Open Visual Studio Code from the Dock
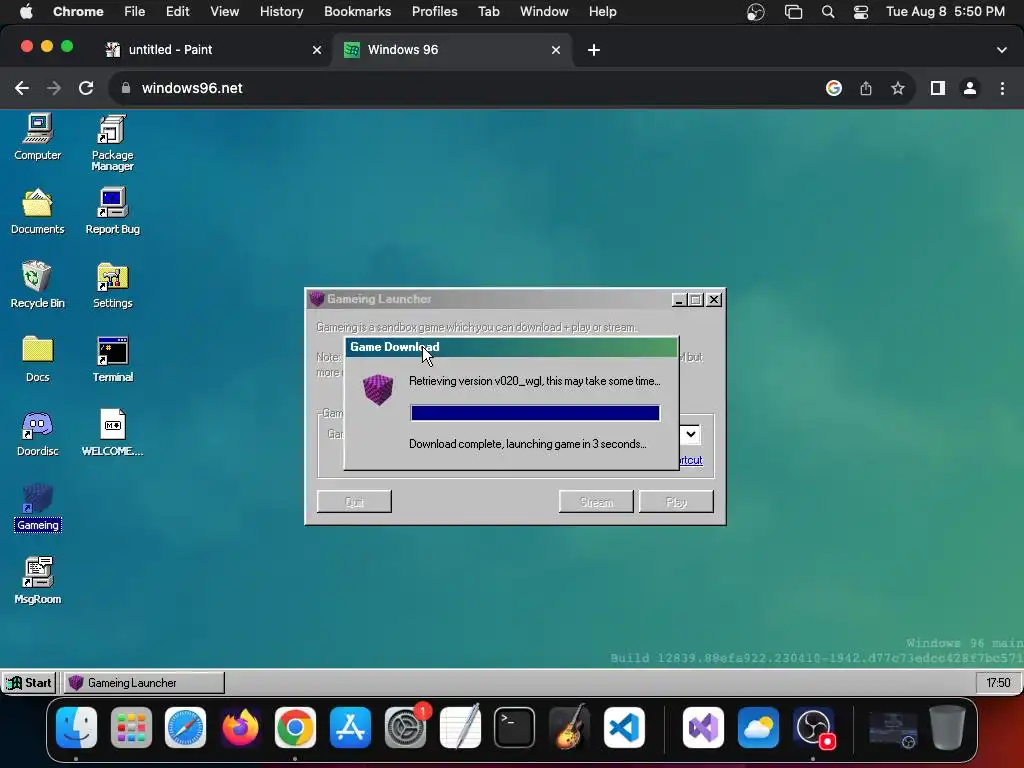This screenshot has width=1024, height=768. [624, 727]
